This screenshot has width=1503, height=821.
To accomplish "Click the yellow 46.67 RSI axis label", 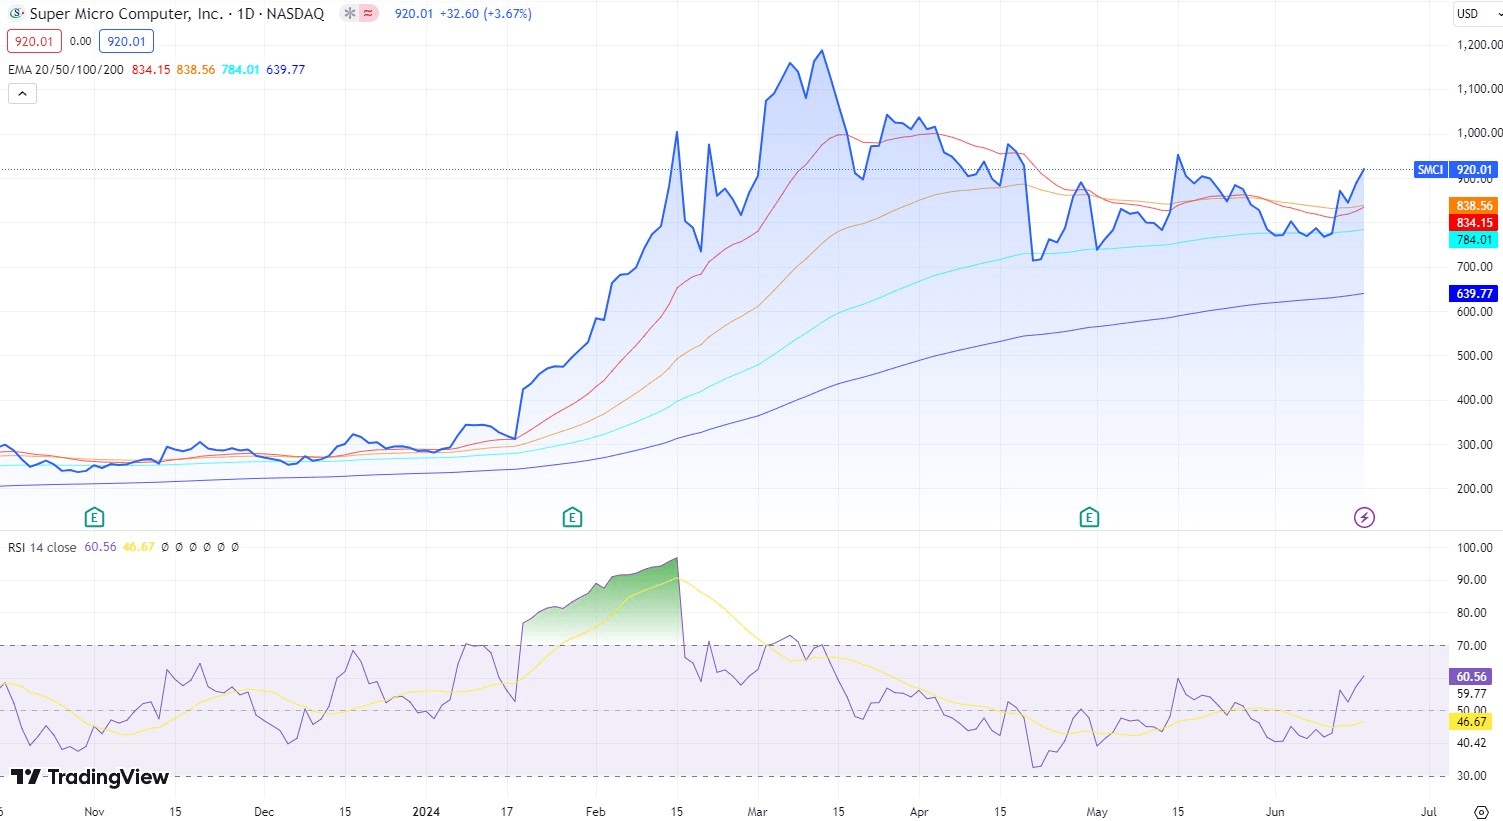I will pyautogui.click(x=1471, y=722).
